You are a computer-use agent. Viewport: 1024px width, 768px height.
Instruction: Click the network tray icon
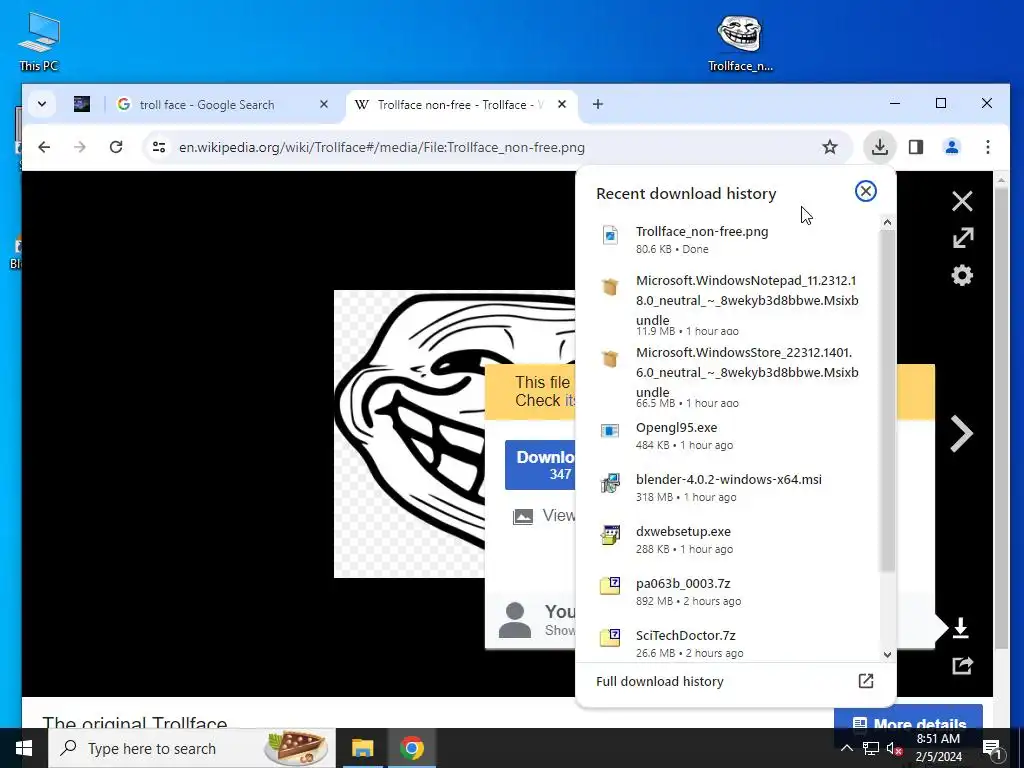point(871,748)
